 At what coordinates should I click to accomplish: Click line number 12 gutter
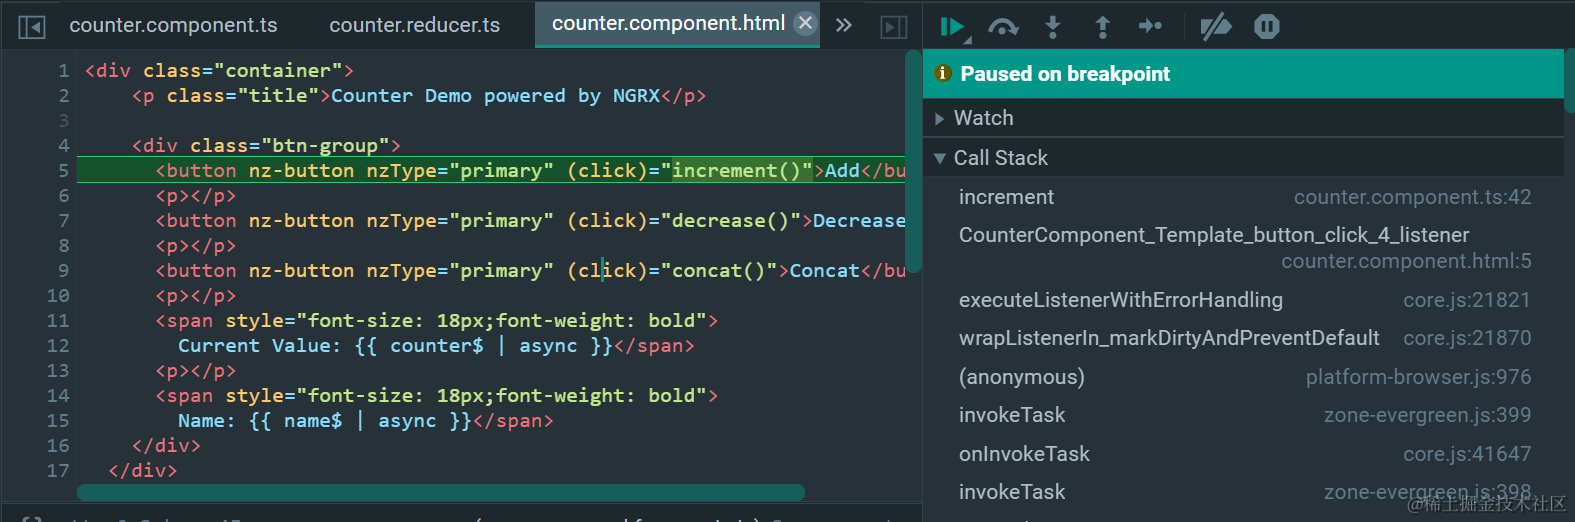[58, 346]
